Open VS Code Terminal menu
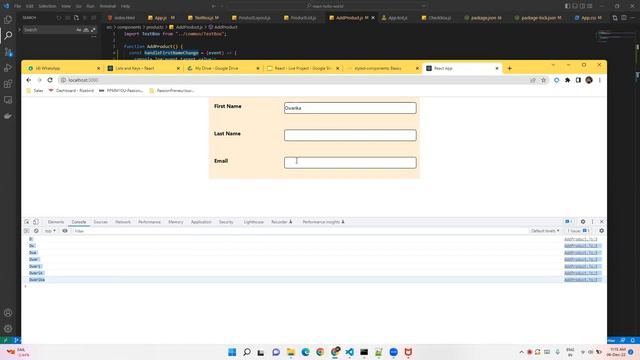 pos(108,6)
